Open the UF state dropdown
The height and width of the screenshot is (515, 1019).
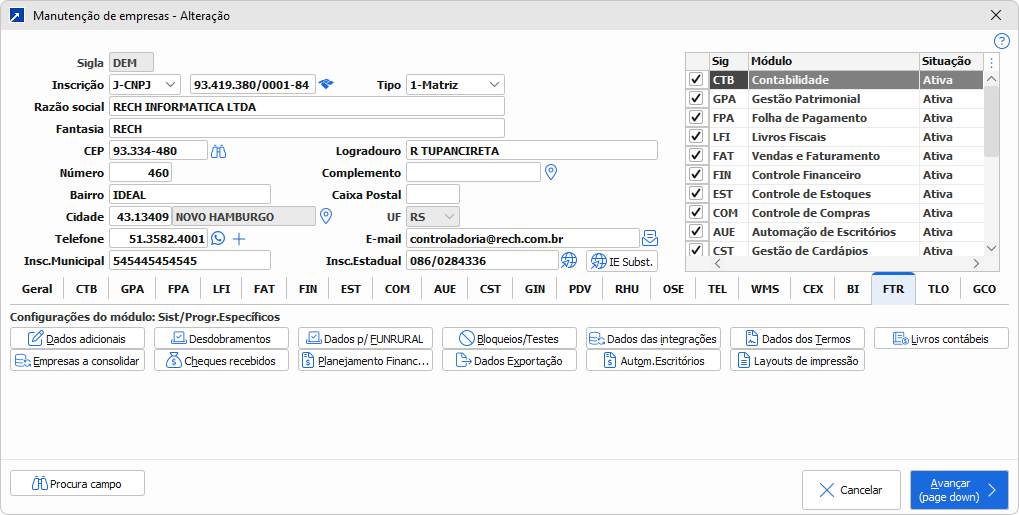click(x=433, y=216)
